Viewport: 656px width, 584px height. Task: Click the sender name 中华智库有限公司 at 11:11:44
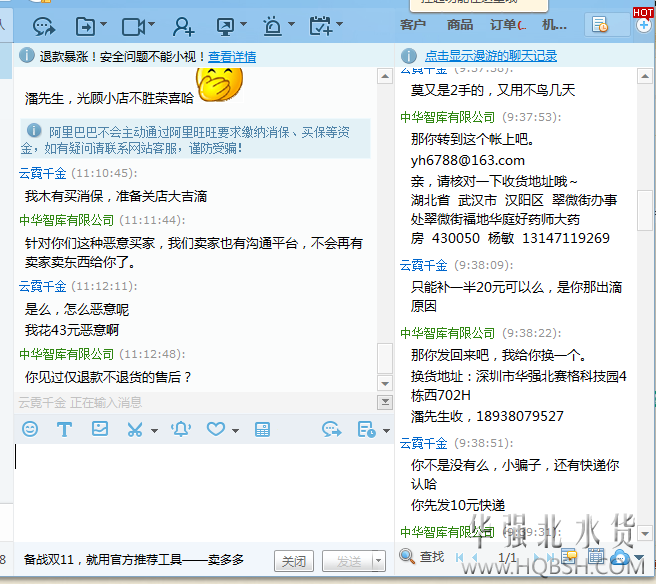[67, 220]
